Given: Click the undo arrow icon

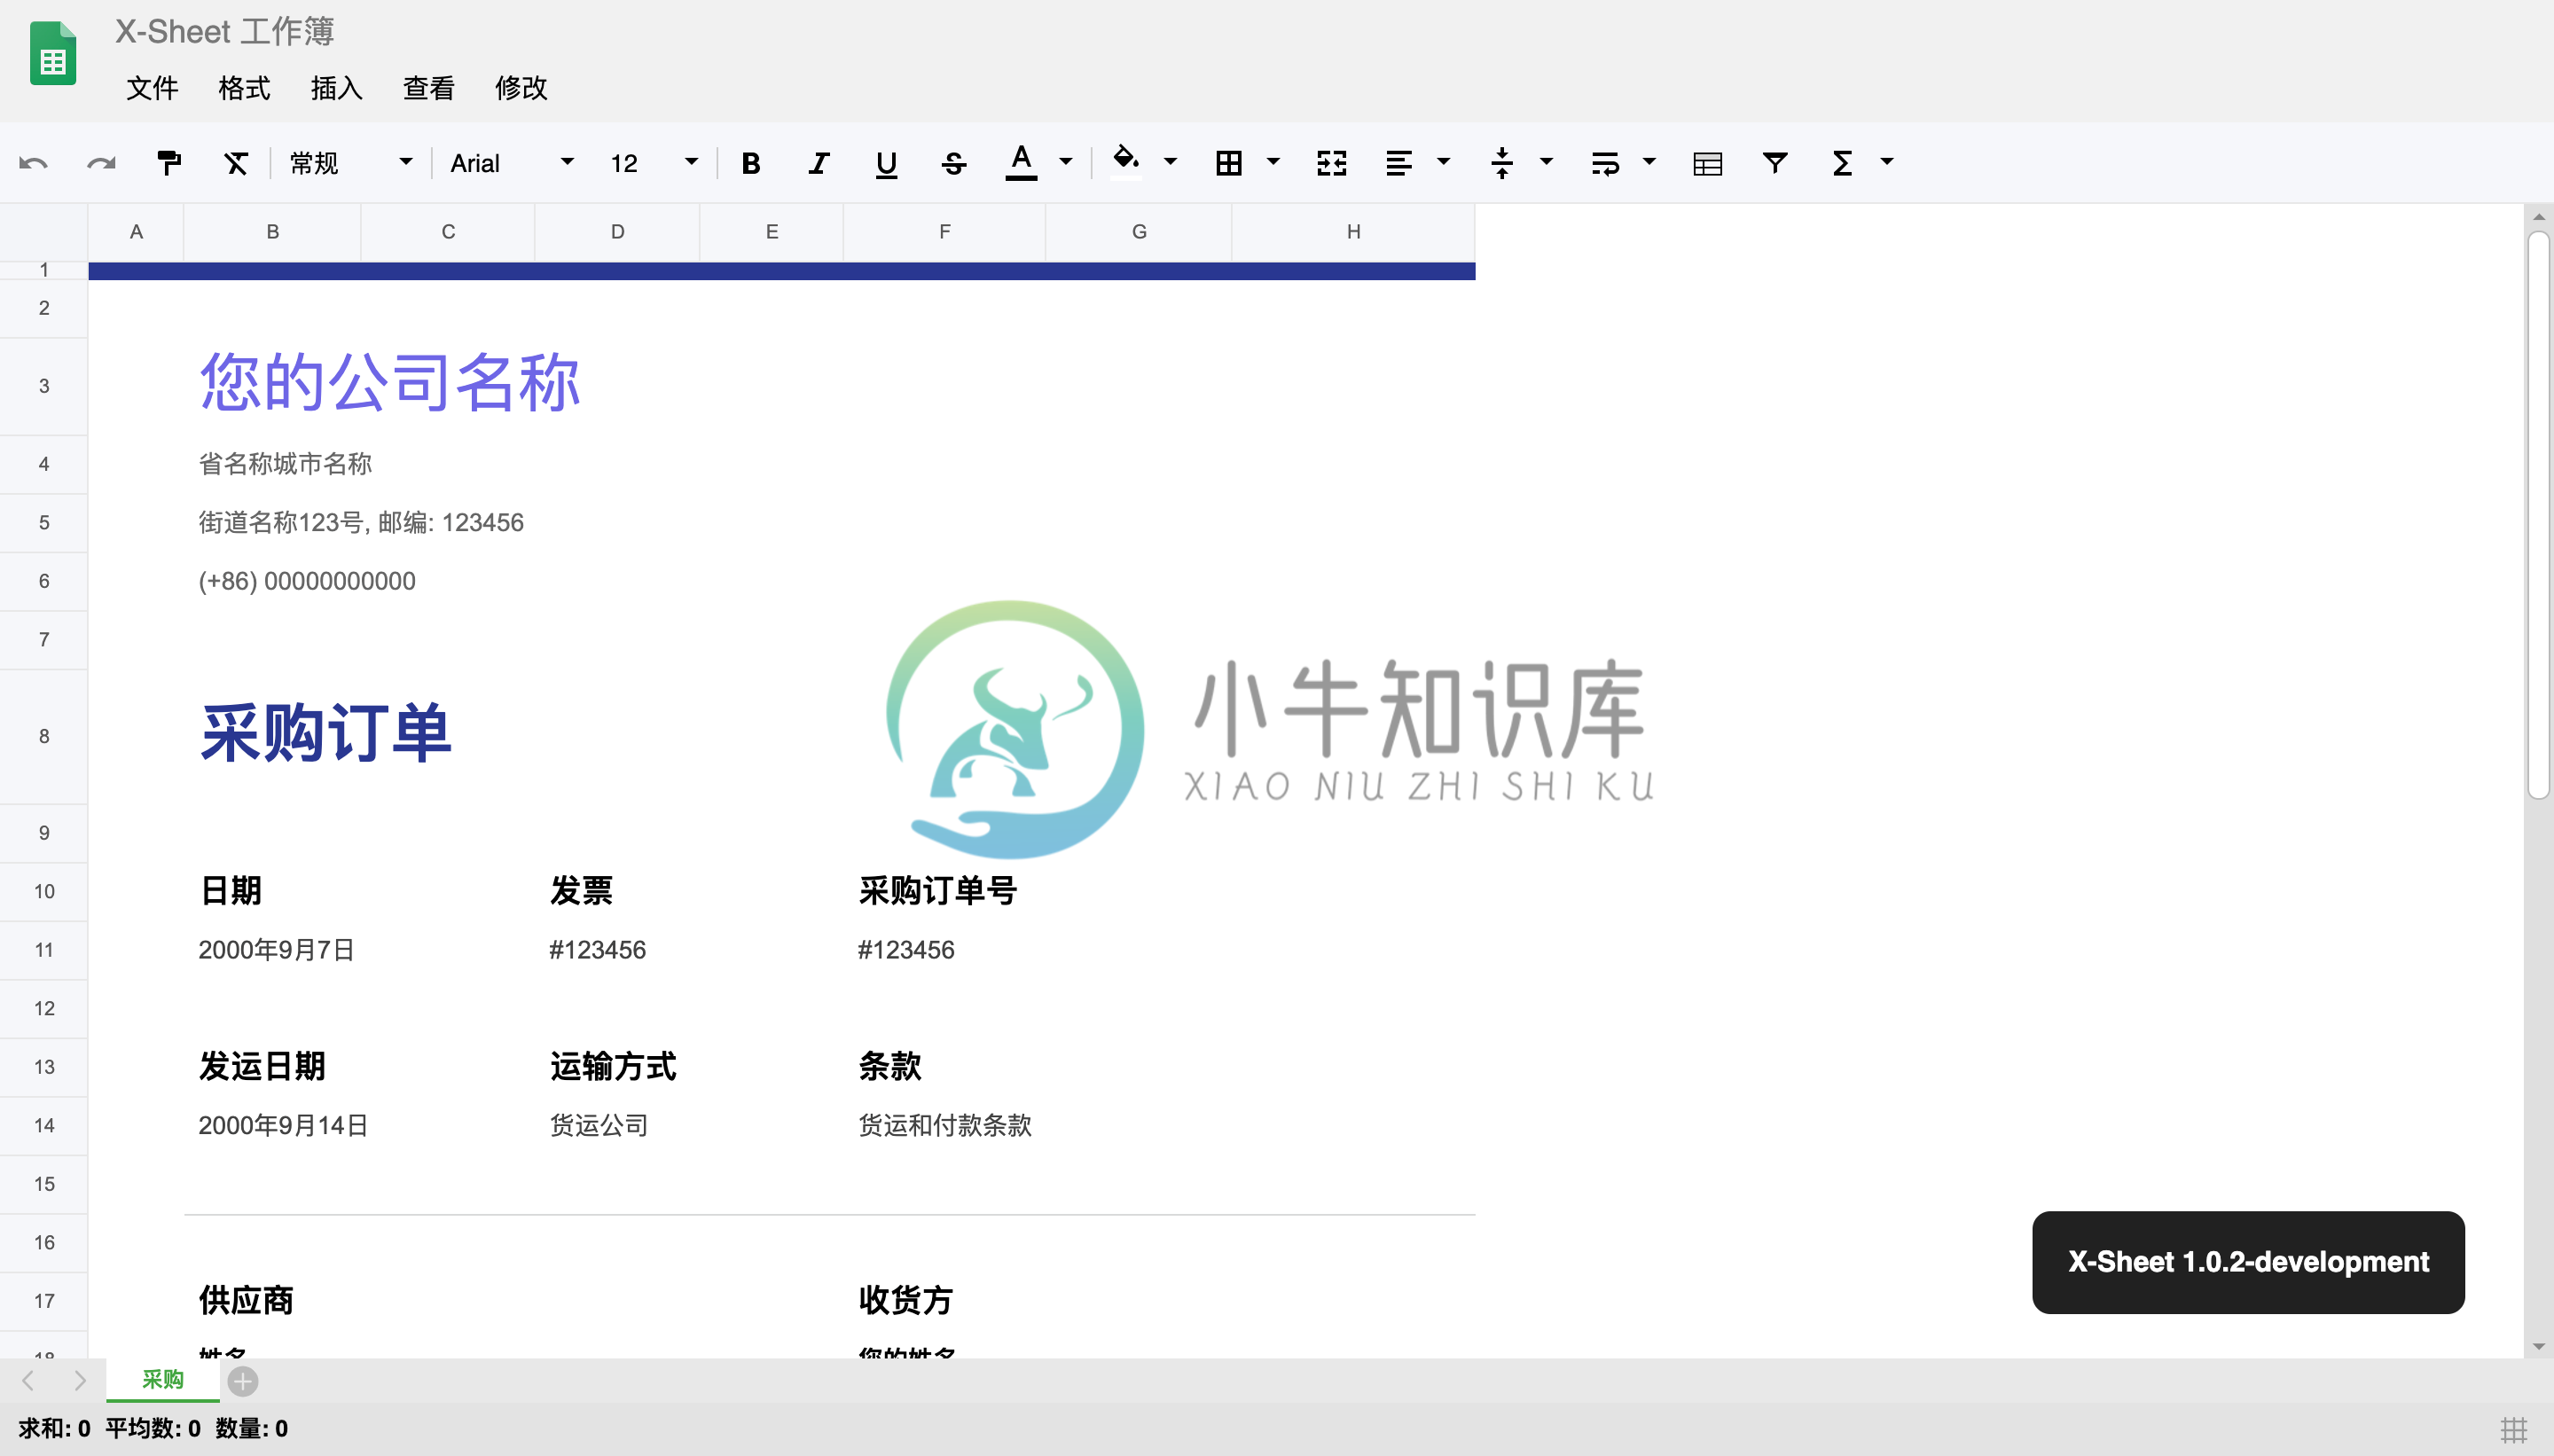Looking at the screenshot, I should (x=33, y=163).
